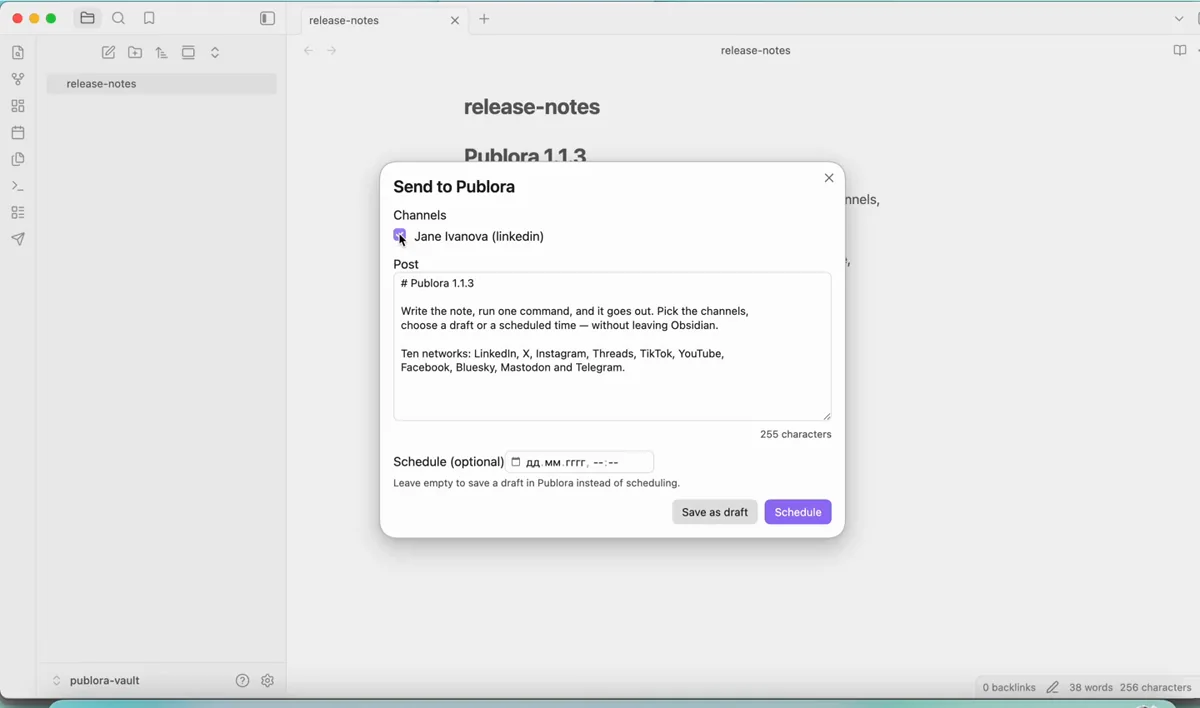
Task: Toggle auto-reveal current file icon
Action: [x=189, y=52]
